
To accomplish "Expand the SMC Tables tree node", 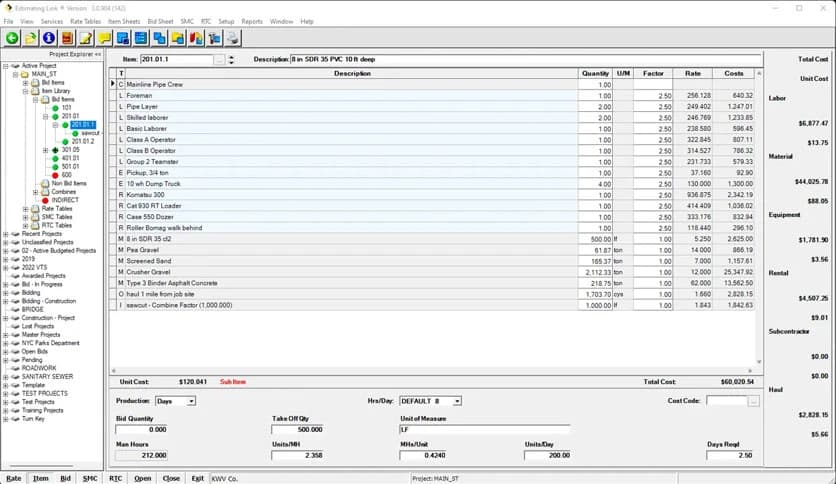I will [26, 217].
